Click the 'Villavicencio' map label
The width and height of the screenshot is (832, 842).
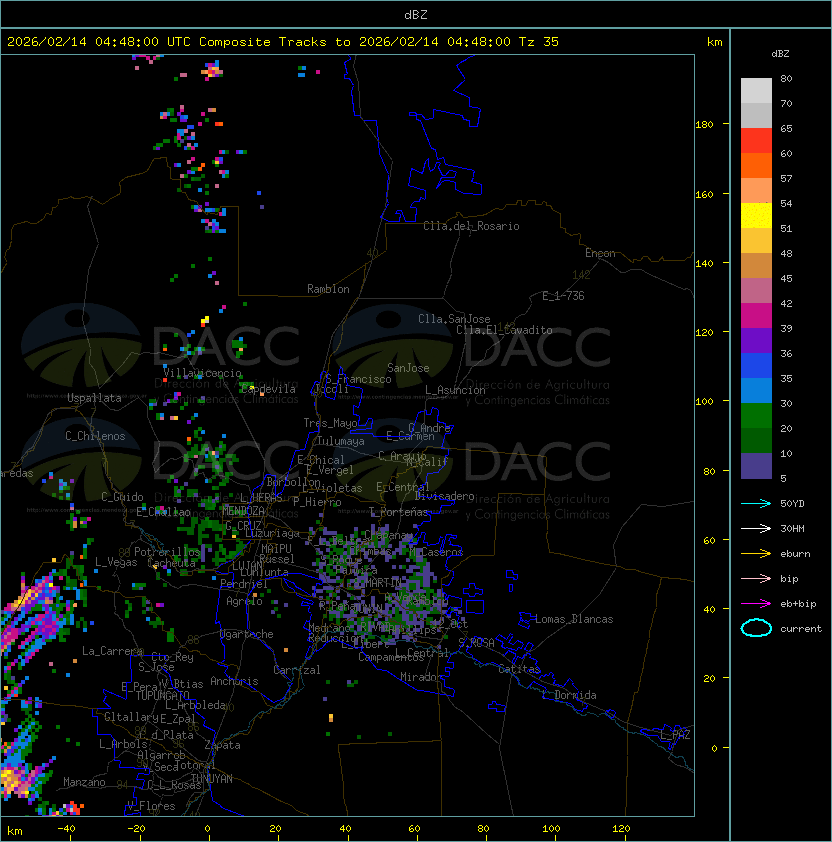(202, 373)
